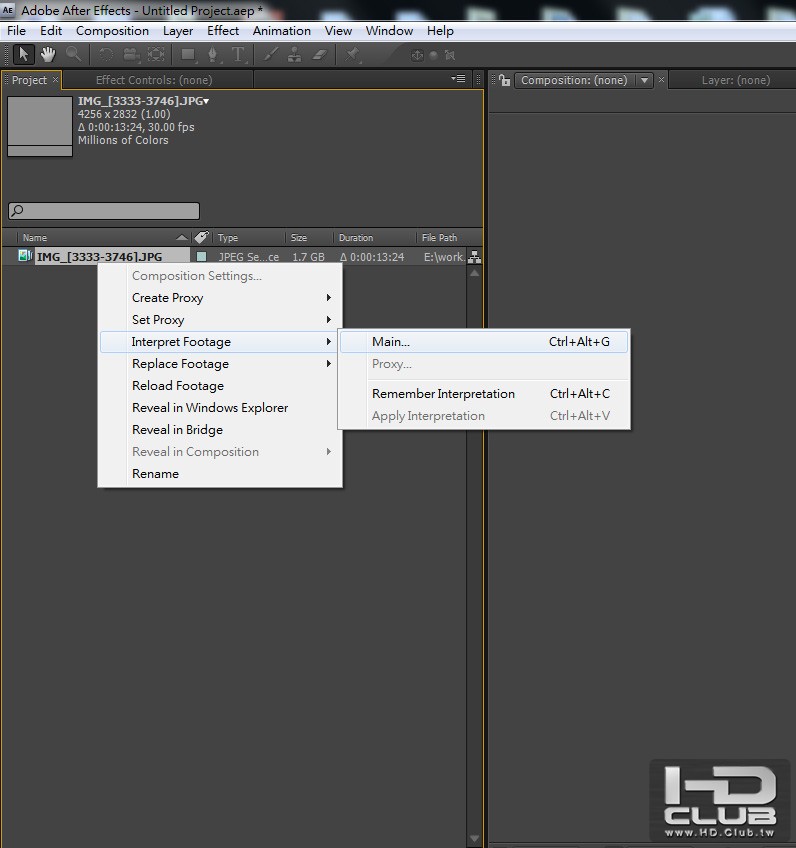Click the local axis mode icon
The image size is (796, 848).
pyautogui.click(x=417, y=55)
